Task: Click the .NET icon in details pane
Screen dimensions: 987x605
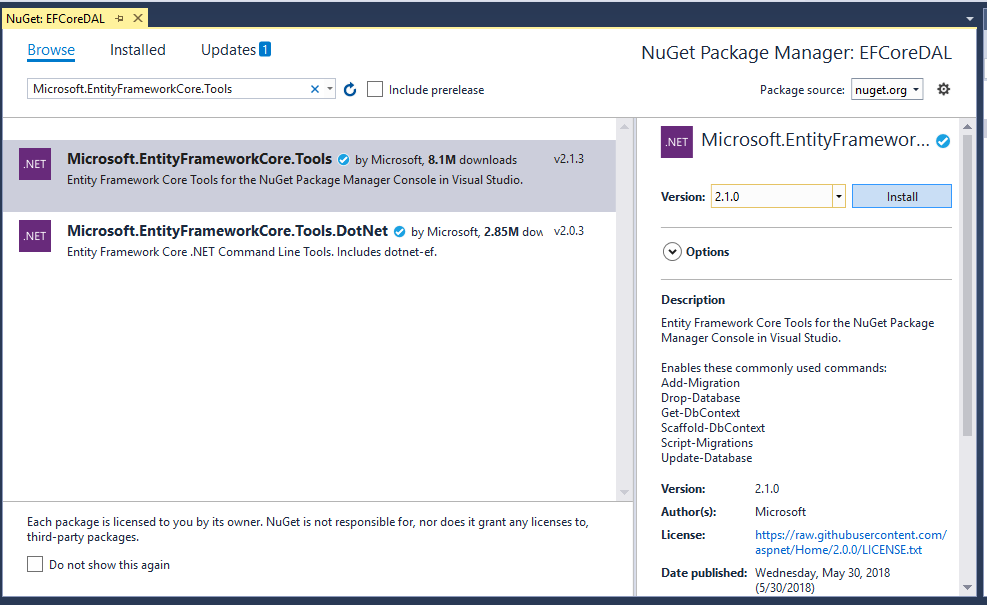Action: 677,142
